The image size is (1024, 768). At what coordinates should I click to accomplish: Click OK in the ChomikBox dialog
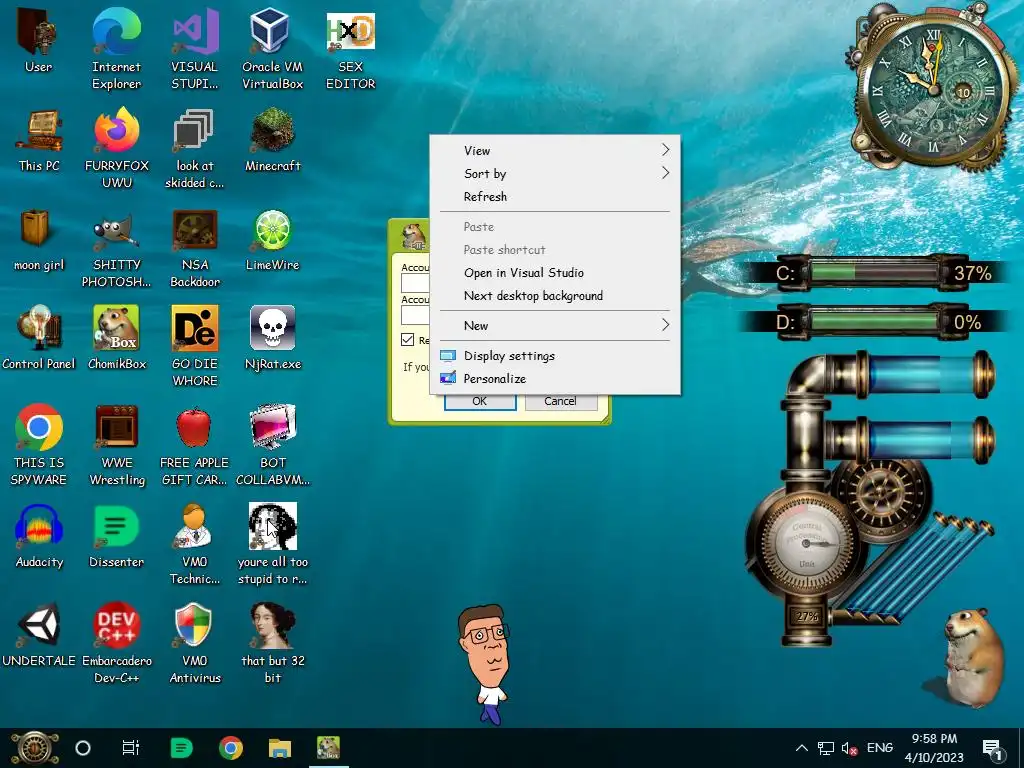(x=480, y=402)
